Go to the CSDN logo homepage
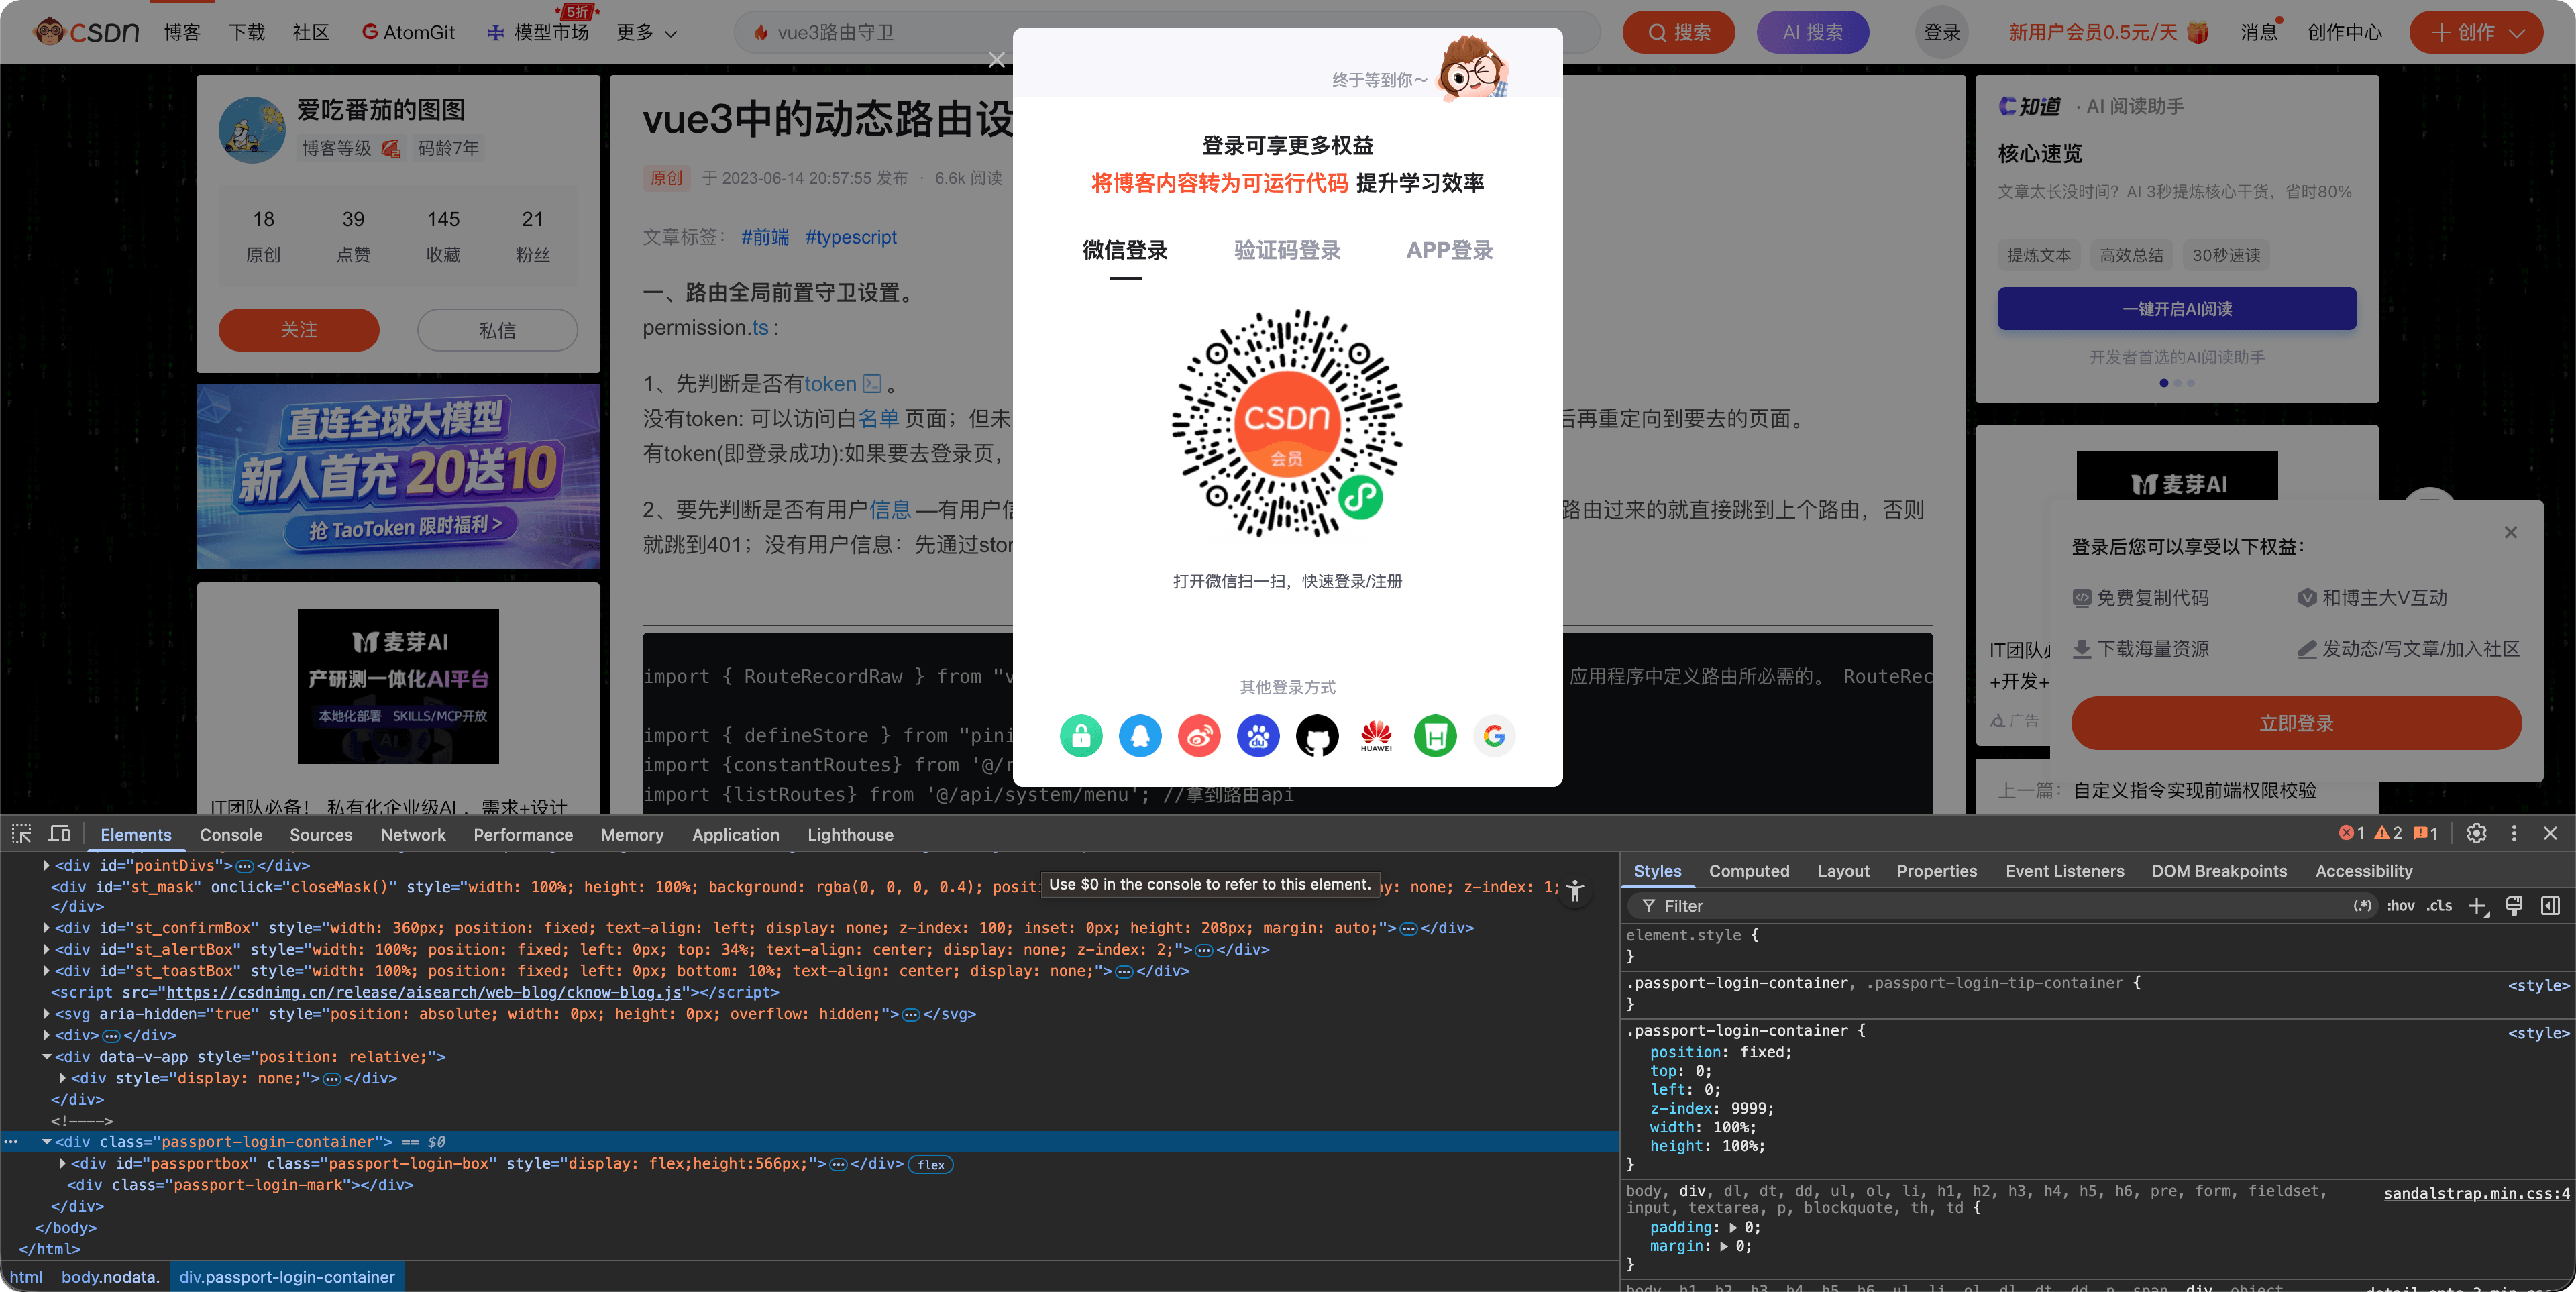2576x1292 pixels. tap(87, 32)
